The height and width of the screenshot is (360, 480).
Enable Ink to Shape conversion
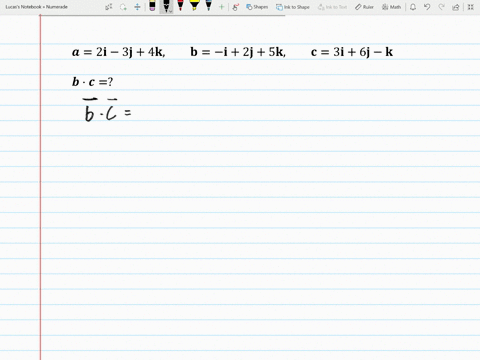pyautogui.click(x=293, y=7)
